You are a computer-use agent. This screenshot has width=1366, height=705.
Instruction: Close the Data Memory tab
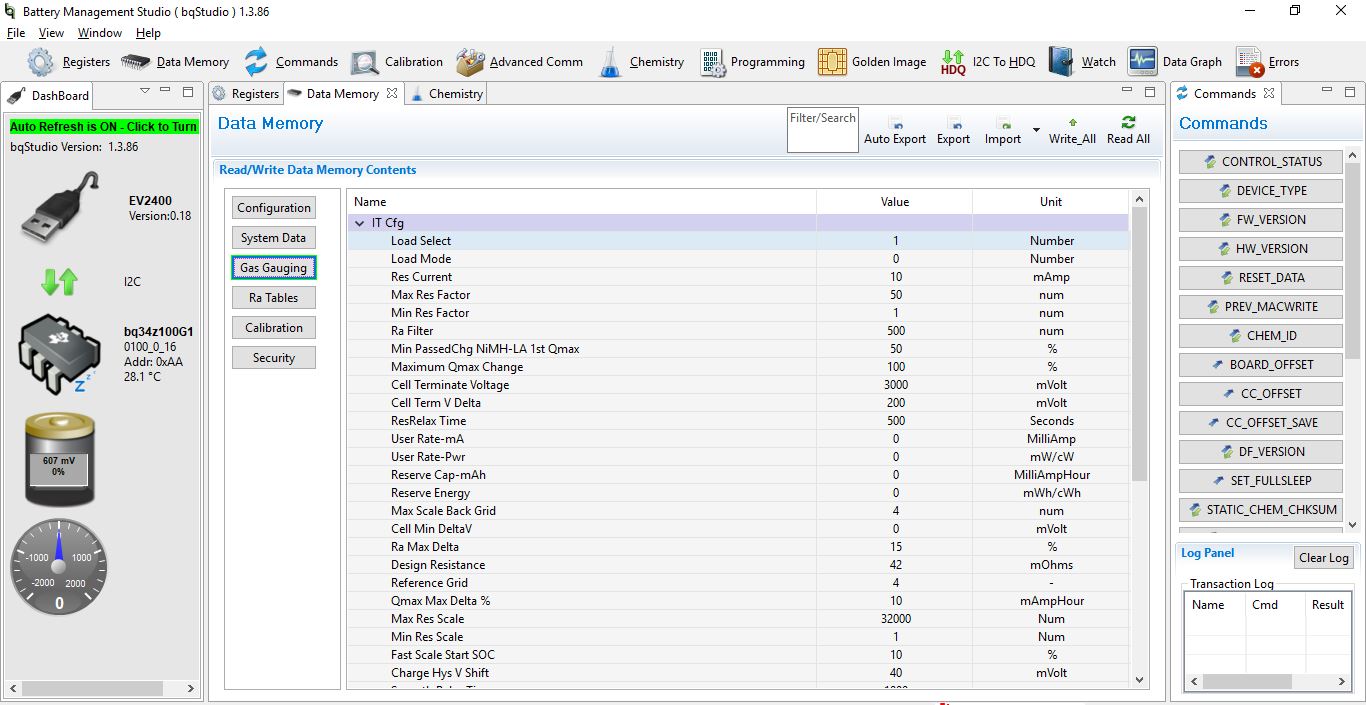392,93
